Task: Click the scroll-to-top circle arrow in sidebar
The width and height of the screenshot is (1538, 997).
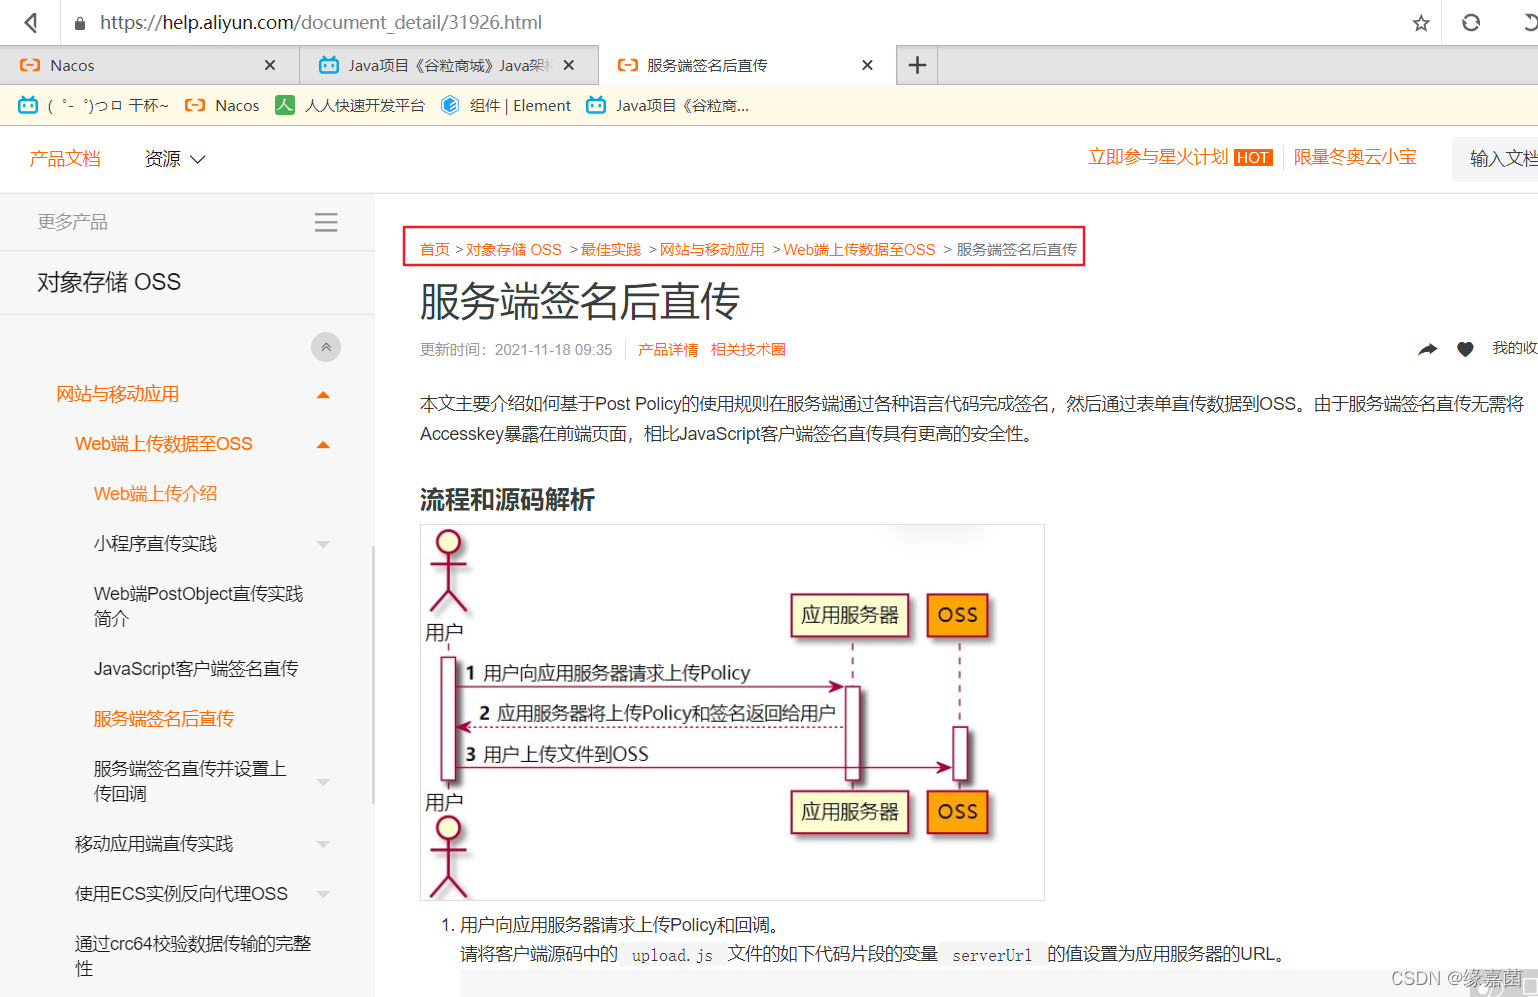Action: pos(326,346)
